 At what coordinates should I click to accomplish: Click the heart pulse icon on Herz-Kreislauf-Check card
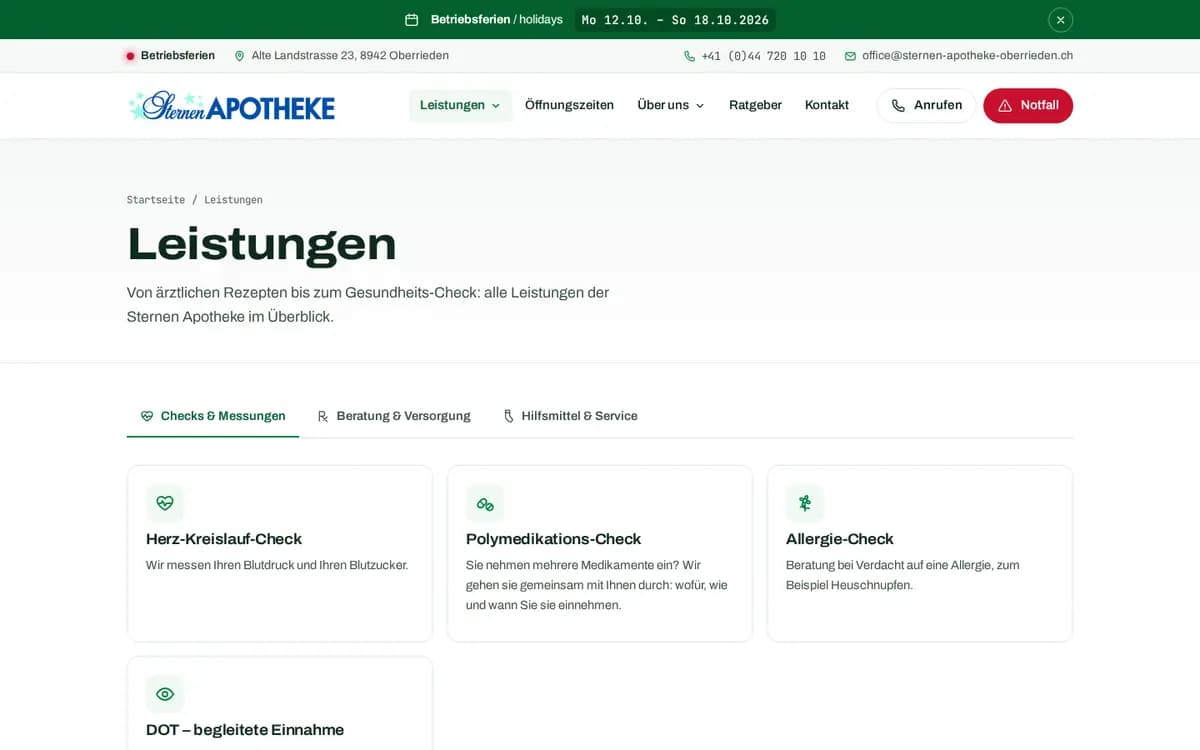pos(165,503)
